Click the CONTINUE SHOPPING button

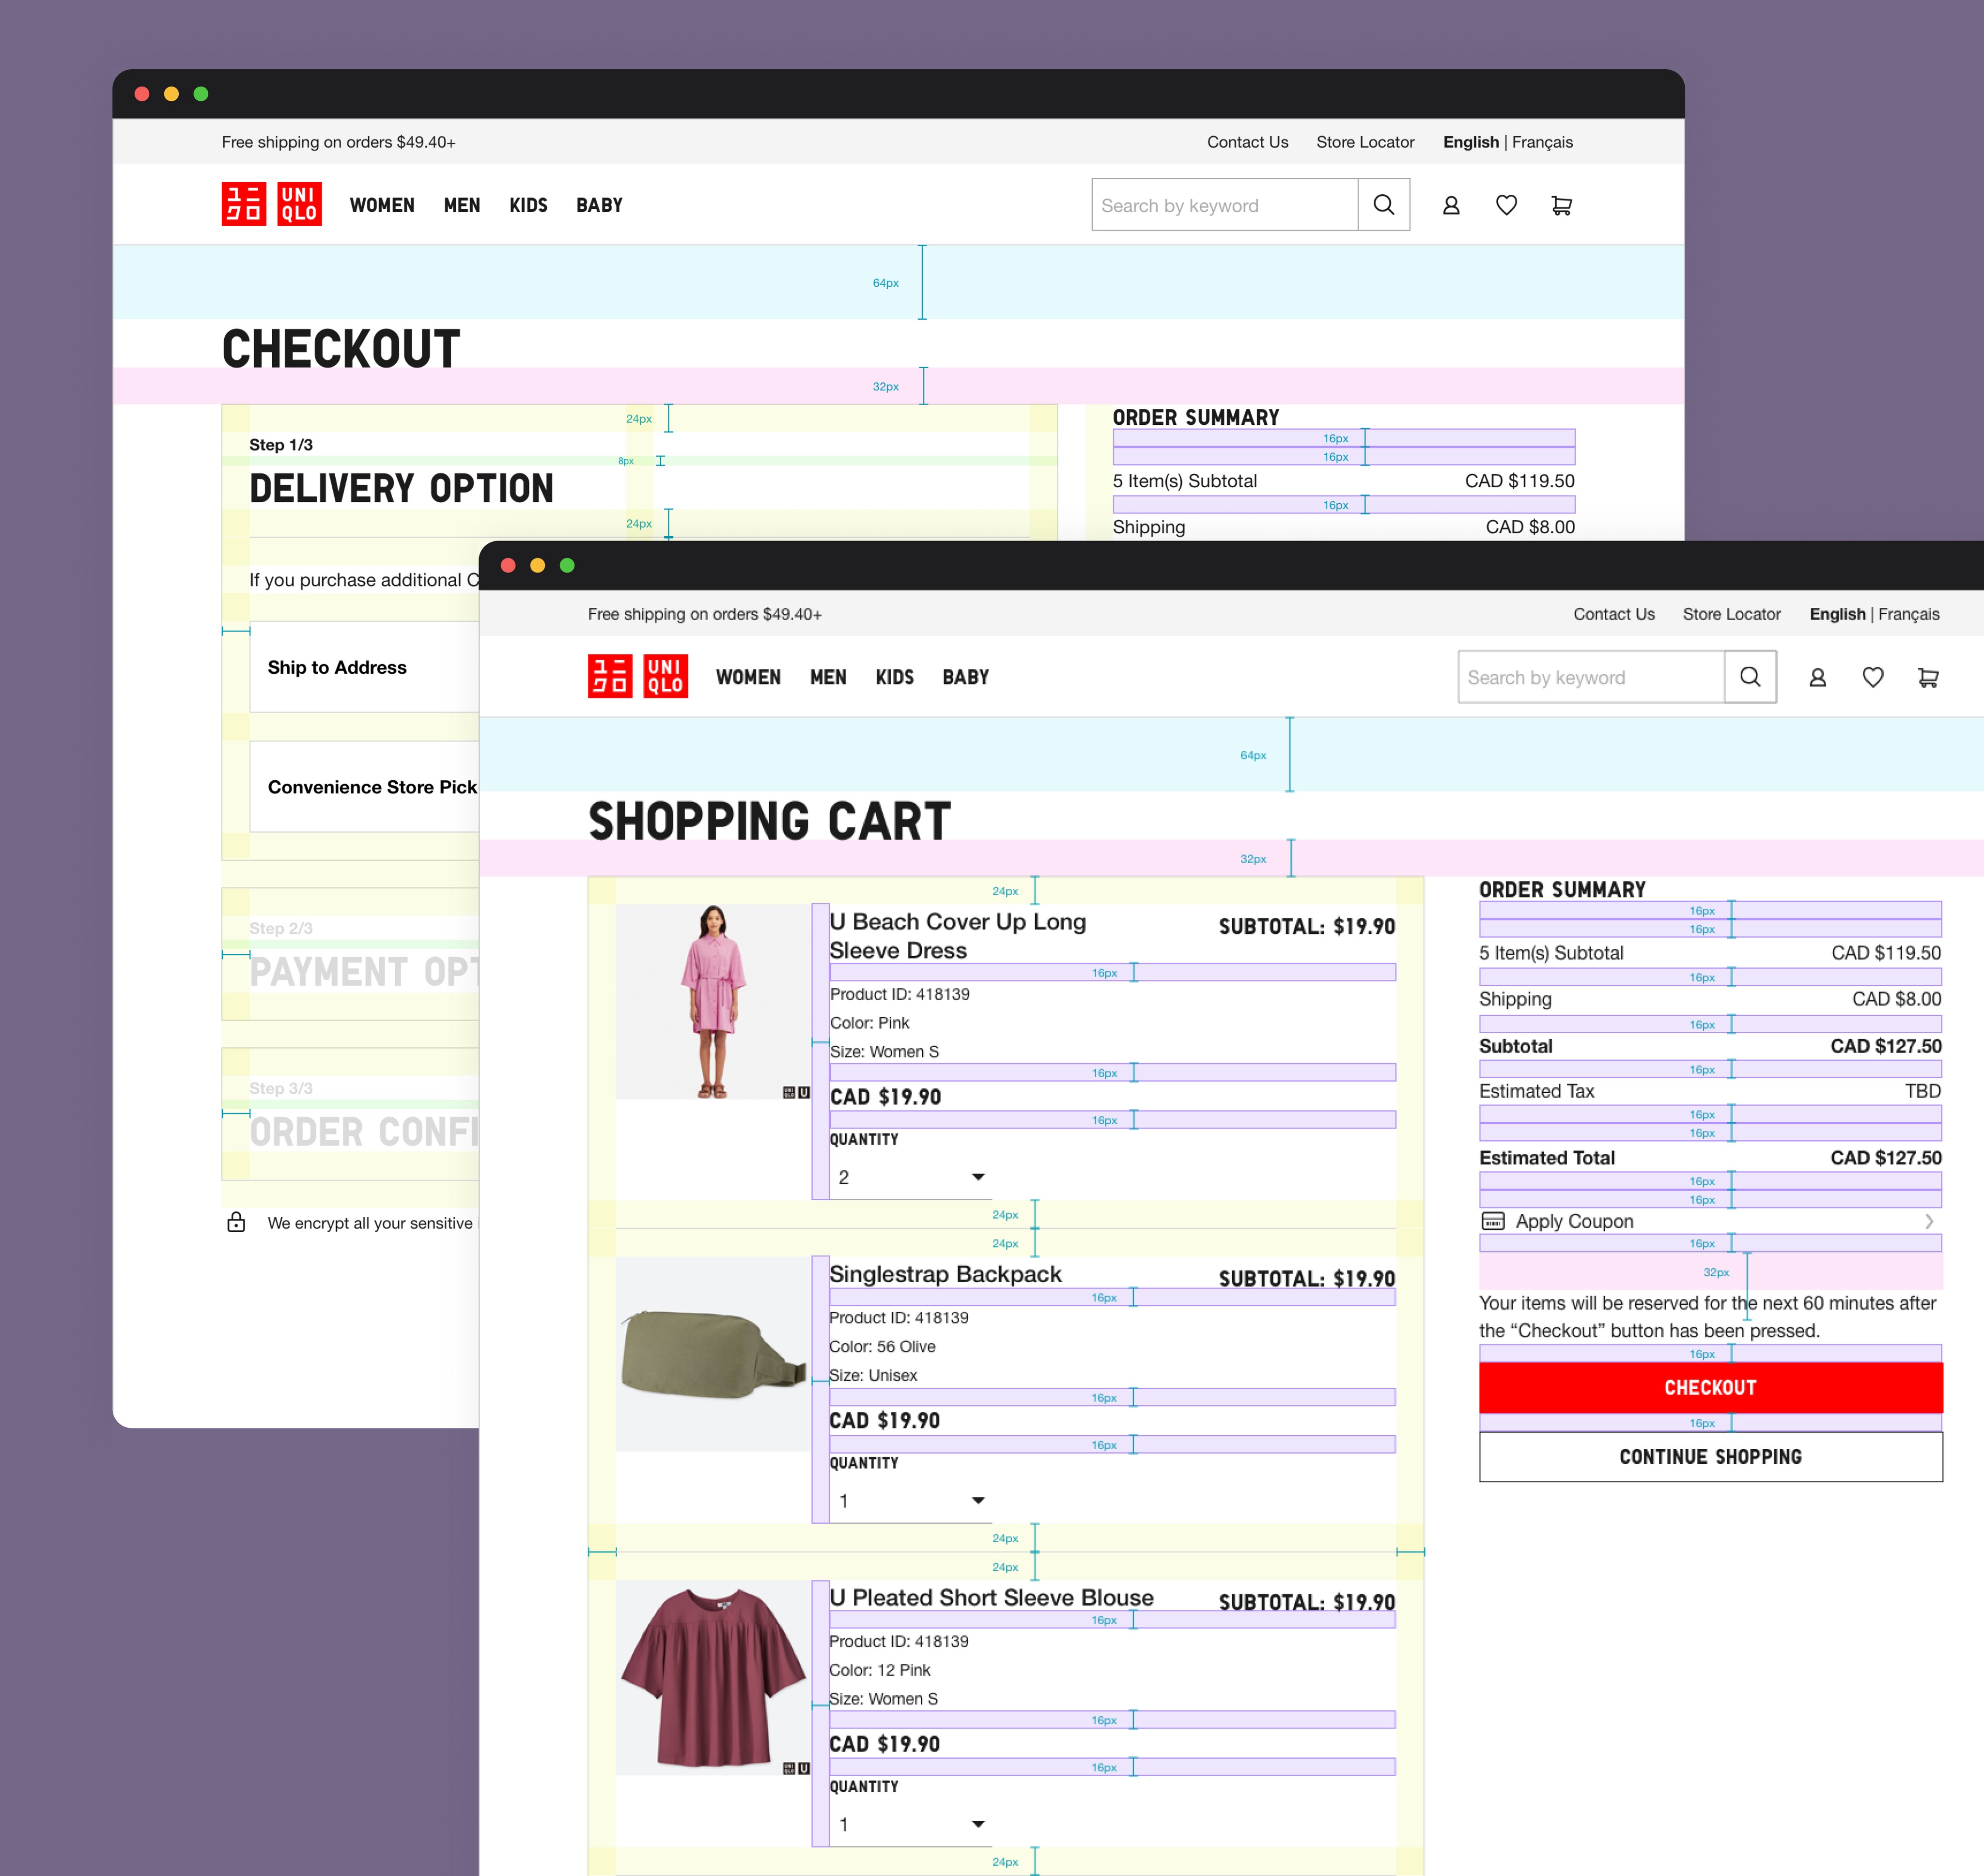click(x=1710, y=1457)
